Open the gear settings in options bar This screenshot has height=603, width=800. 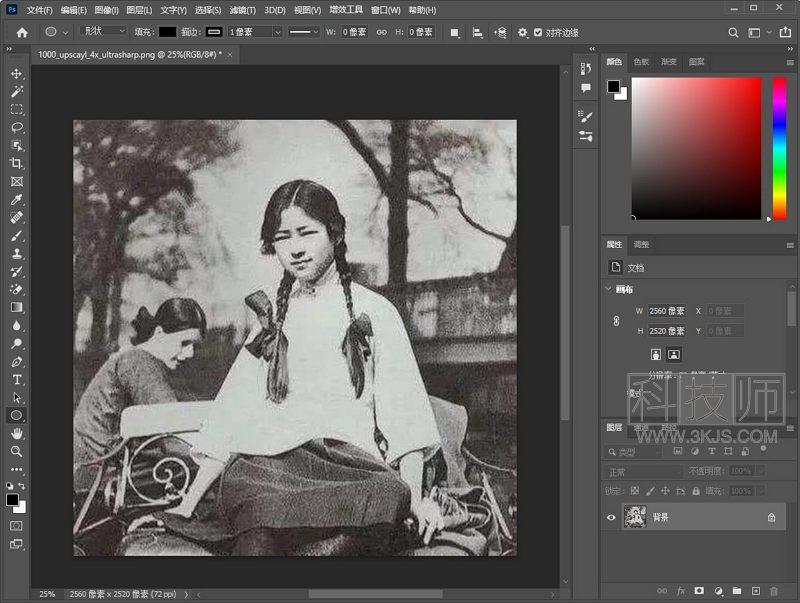(522, 32)
